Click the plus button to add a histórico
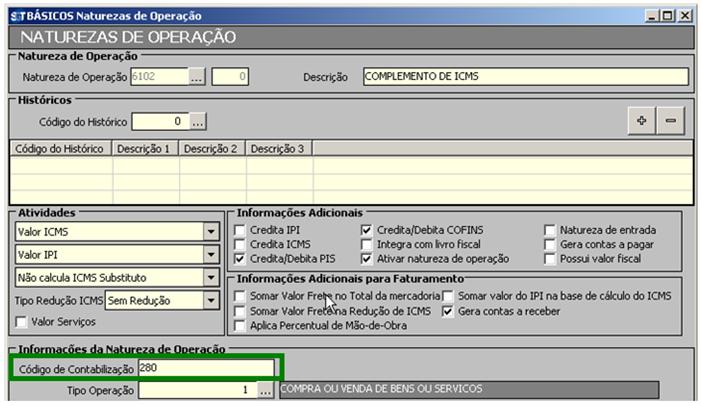This screenshot has width=702, height=406. pos(641,120)
